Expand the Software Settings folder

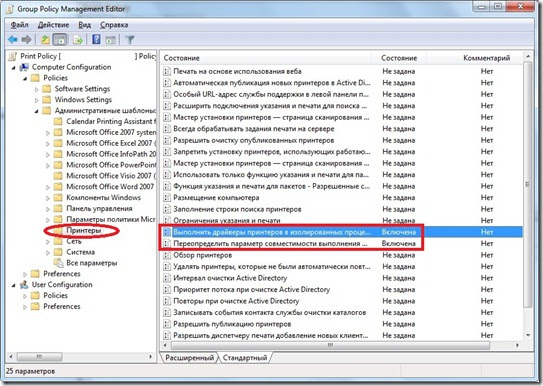click(36, 89)
